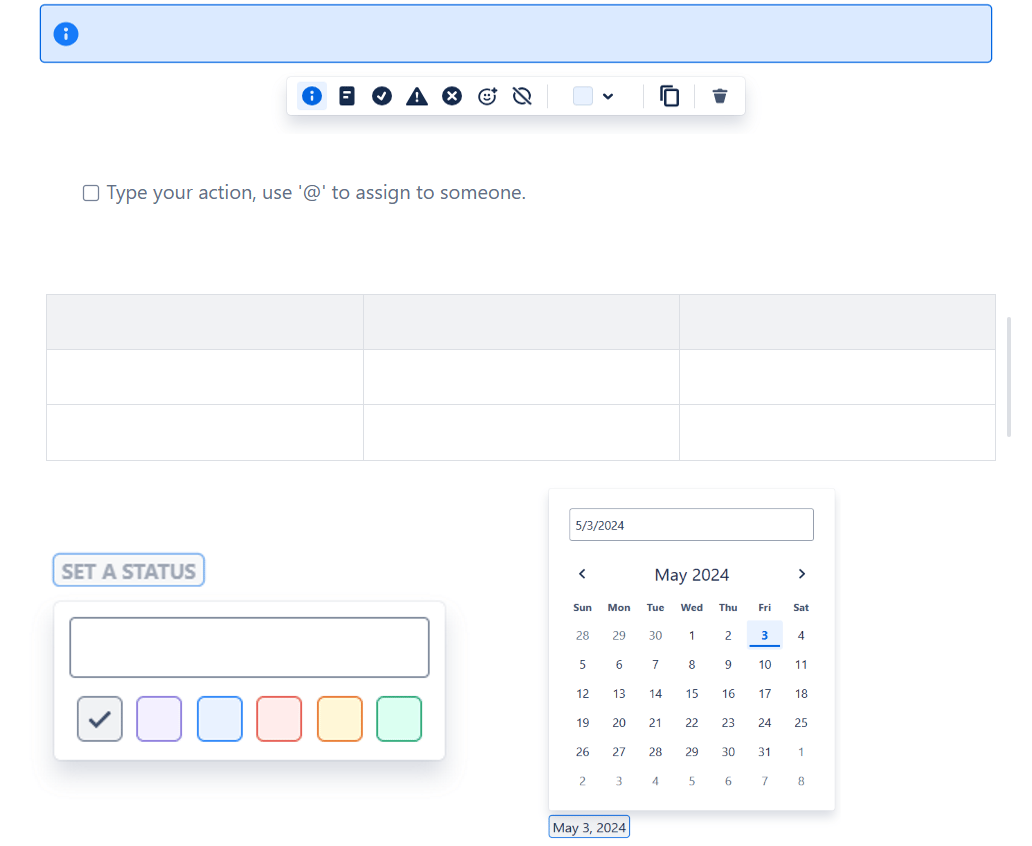Focus the status text input field
This screenshot has height=846, width=1032.
coord(249,647)
